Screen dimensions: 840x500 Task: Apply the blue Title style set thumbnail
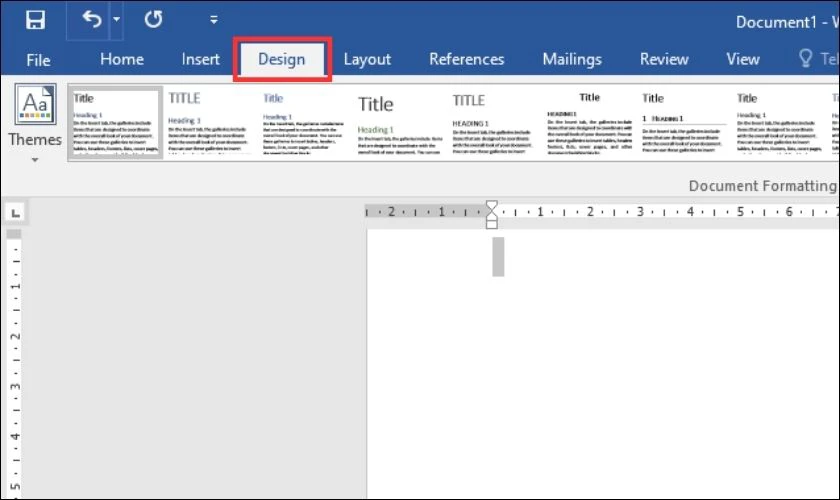click(303, 122)
